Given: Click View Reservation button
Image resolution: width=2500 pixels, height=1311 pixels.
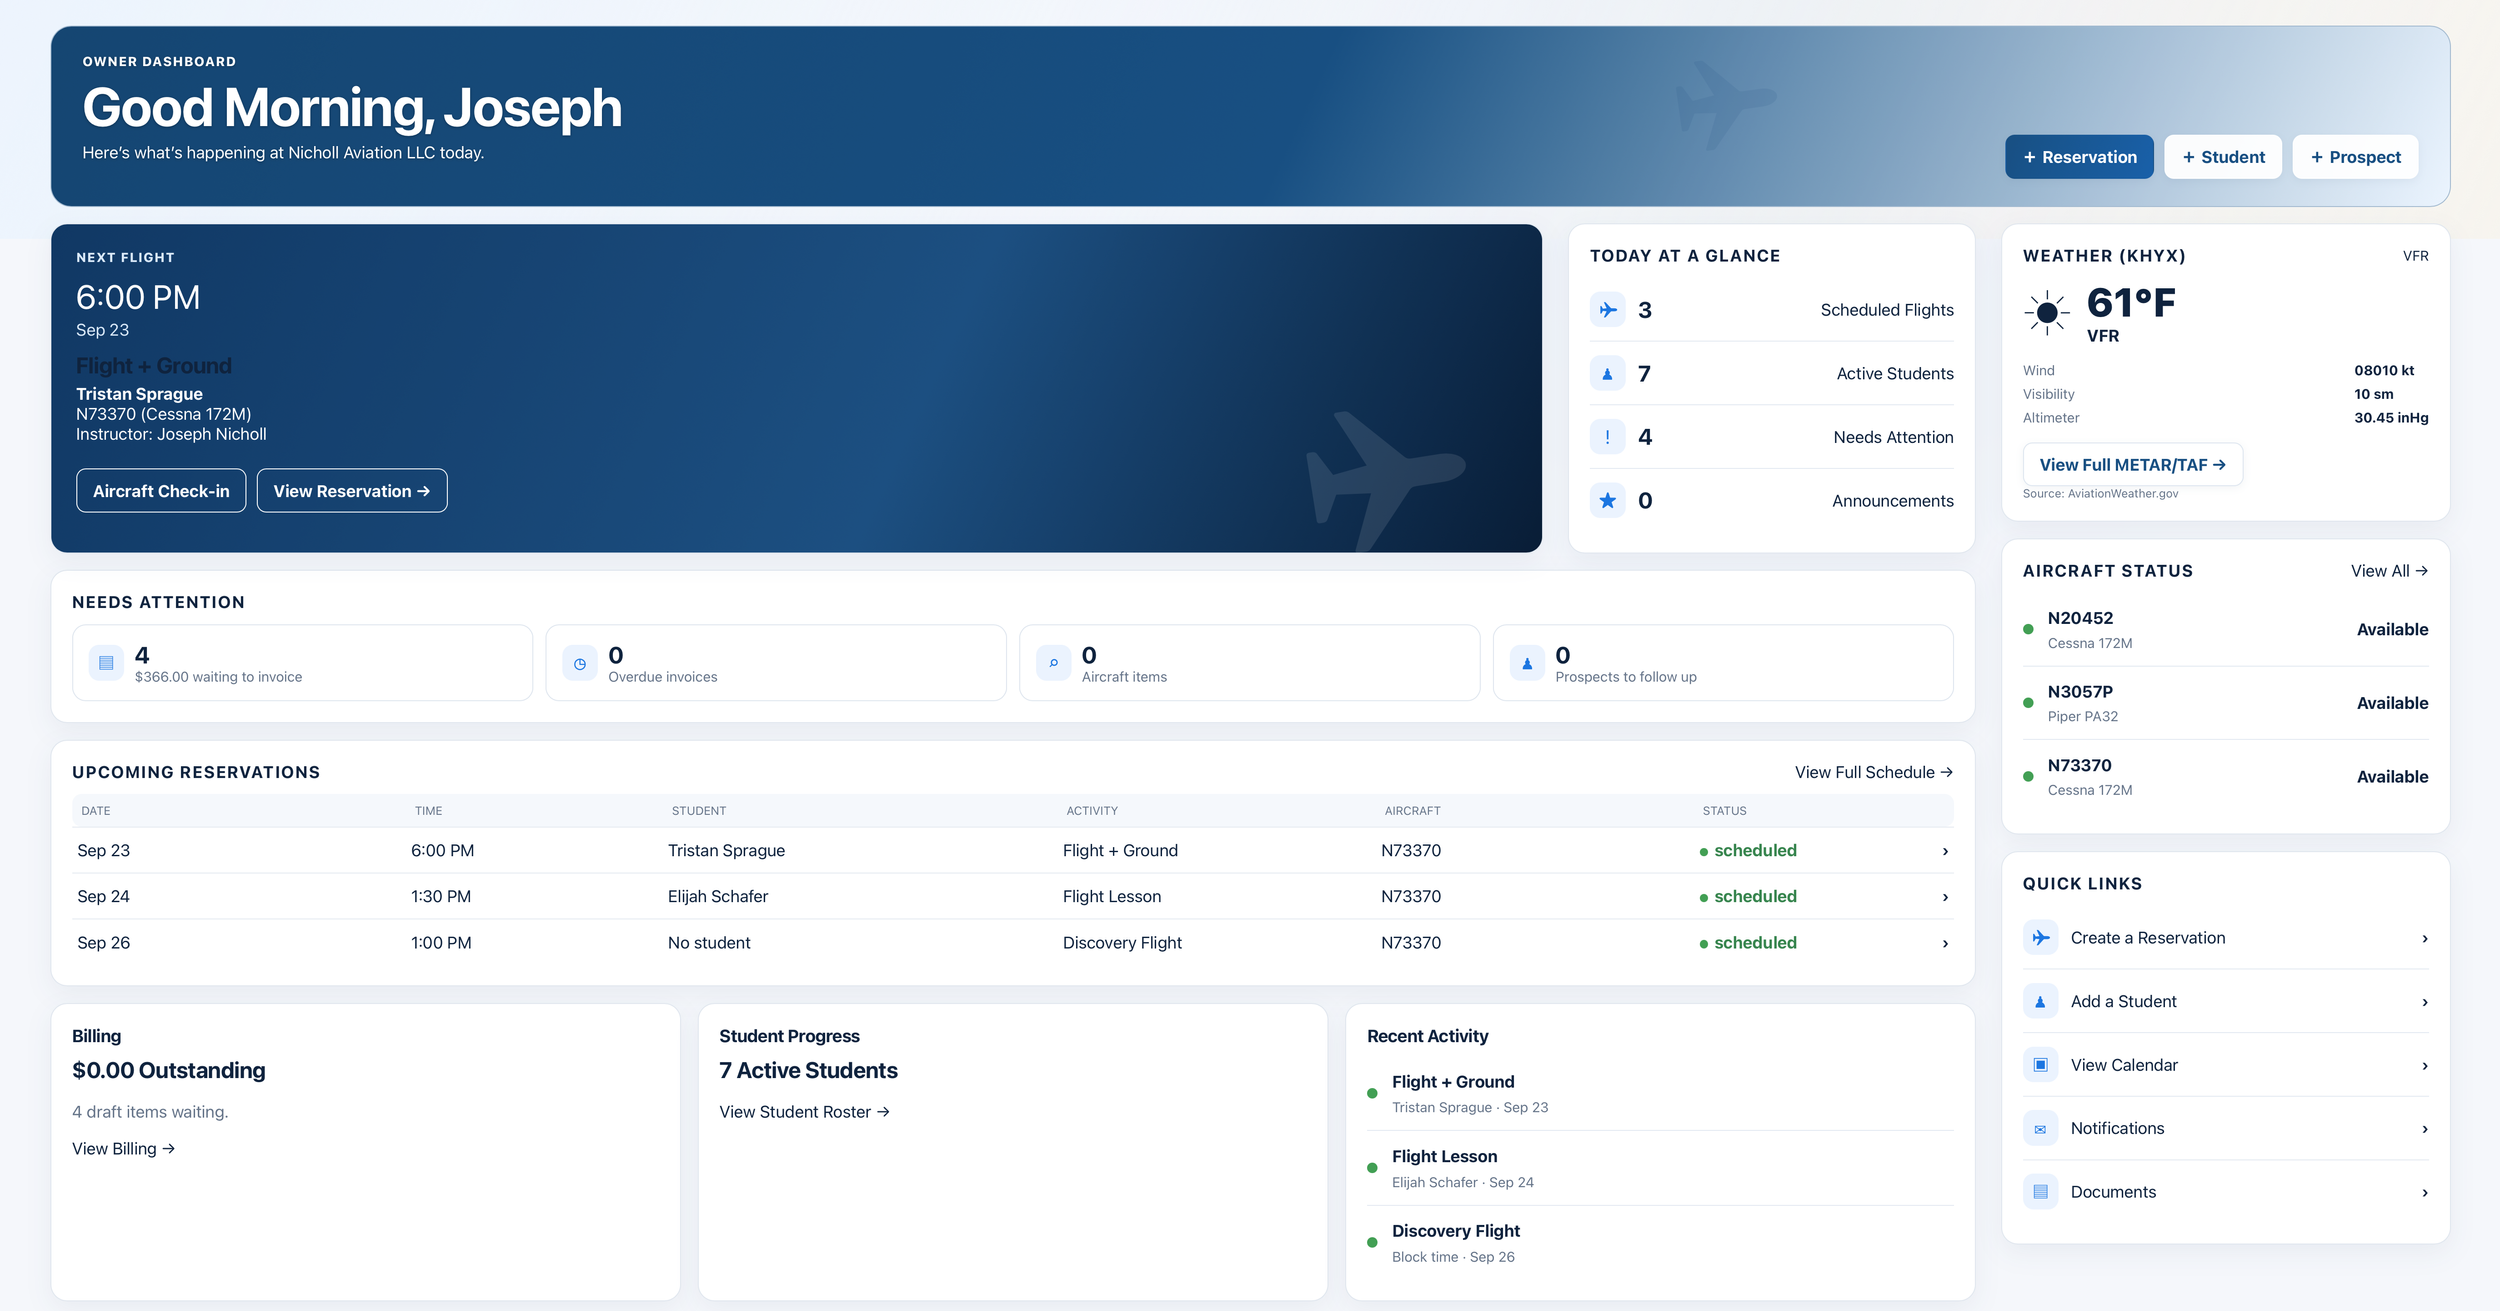Looking at the screenshot, I should (352, 491).
